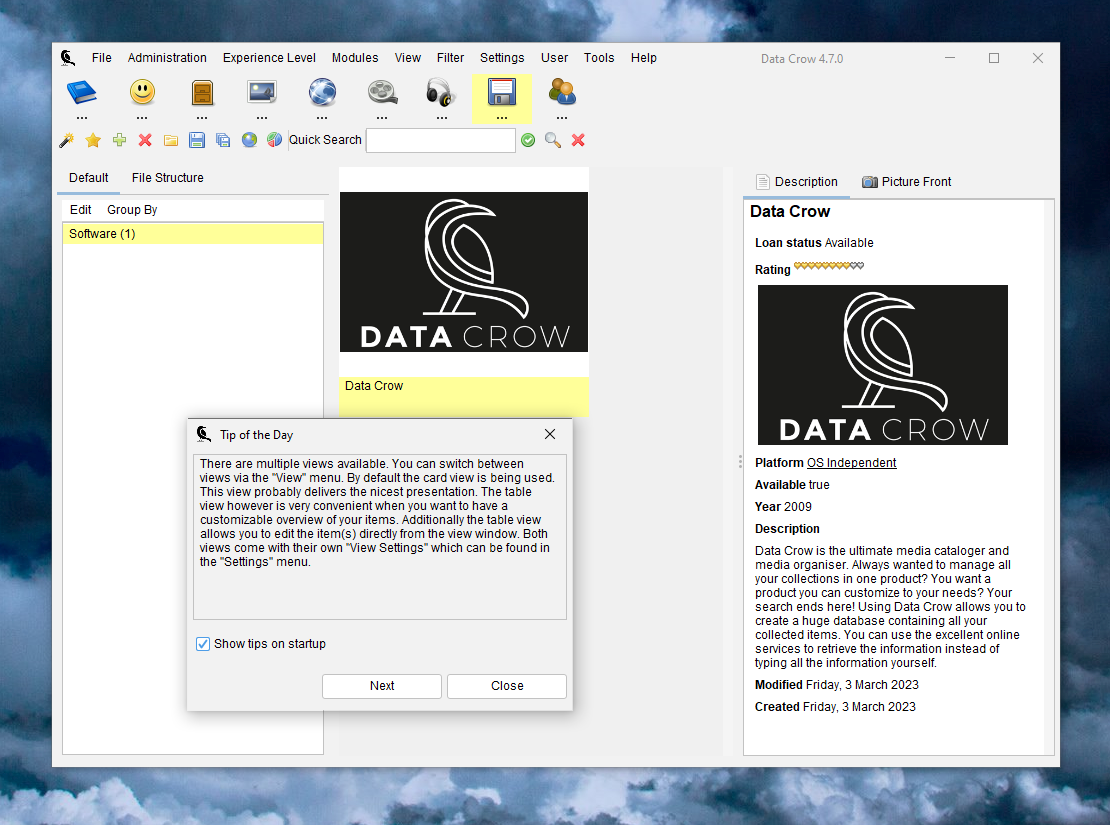The width and height of the screenshot is (1110, 825).
Task: Select the Data Crow card thumbnail
Action: click(x=464, y=272)
